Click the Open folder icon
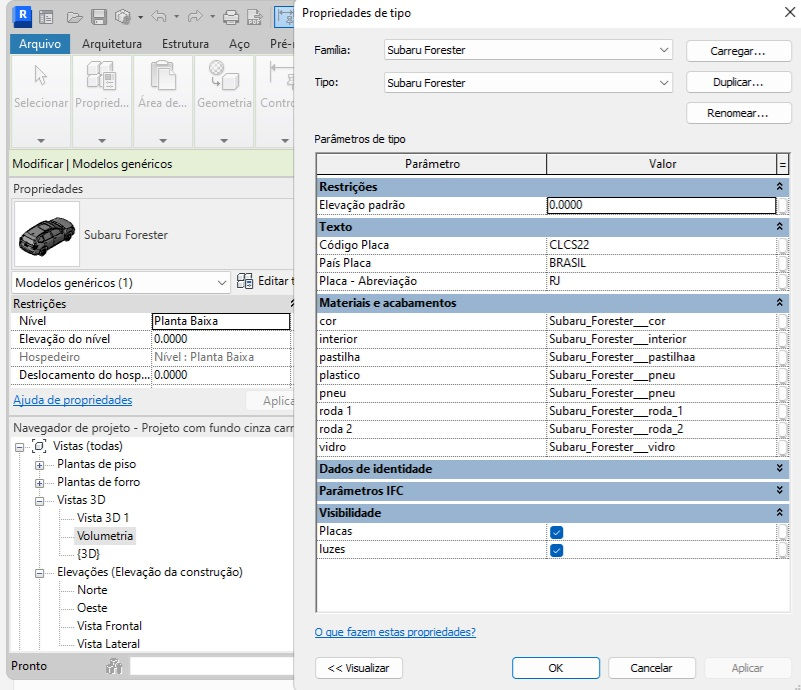801x690 pixels. click(x=74, y=17)
